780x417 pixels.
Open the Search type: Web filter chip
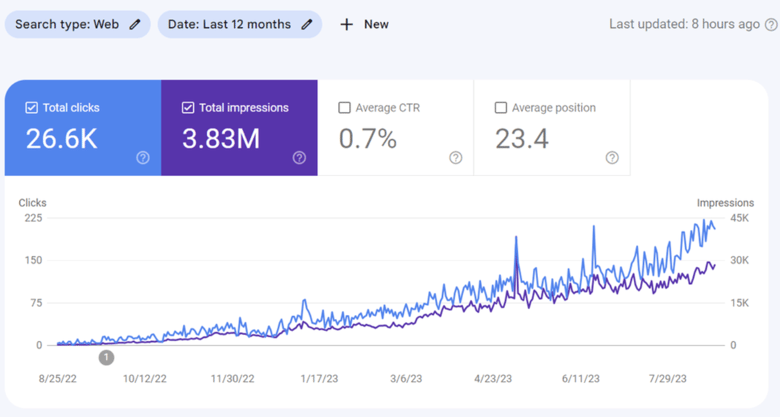[x=78, y=24]
